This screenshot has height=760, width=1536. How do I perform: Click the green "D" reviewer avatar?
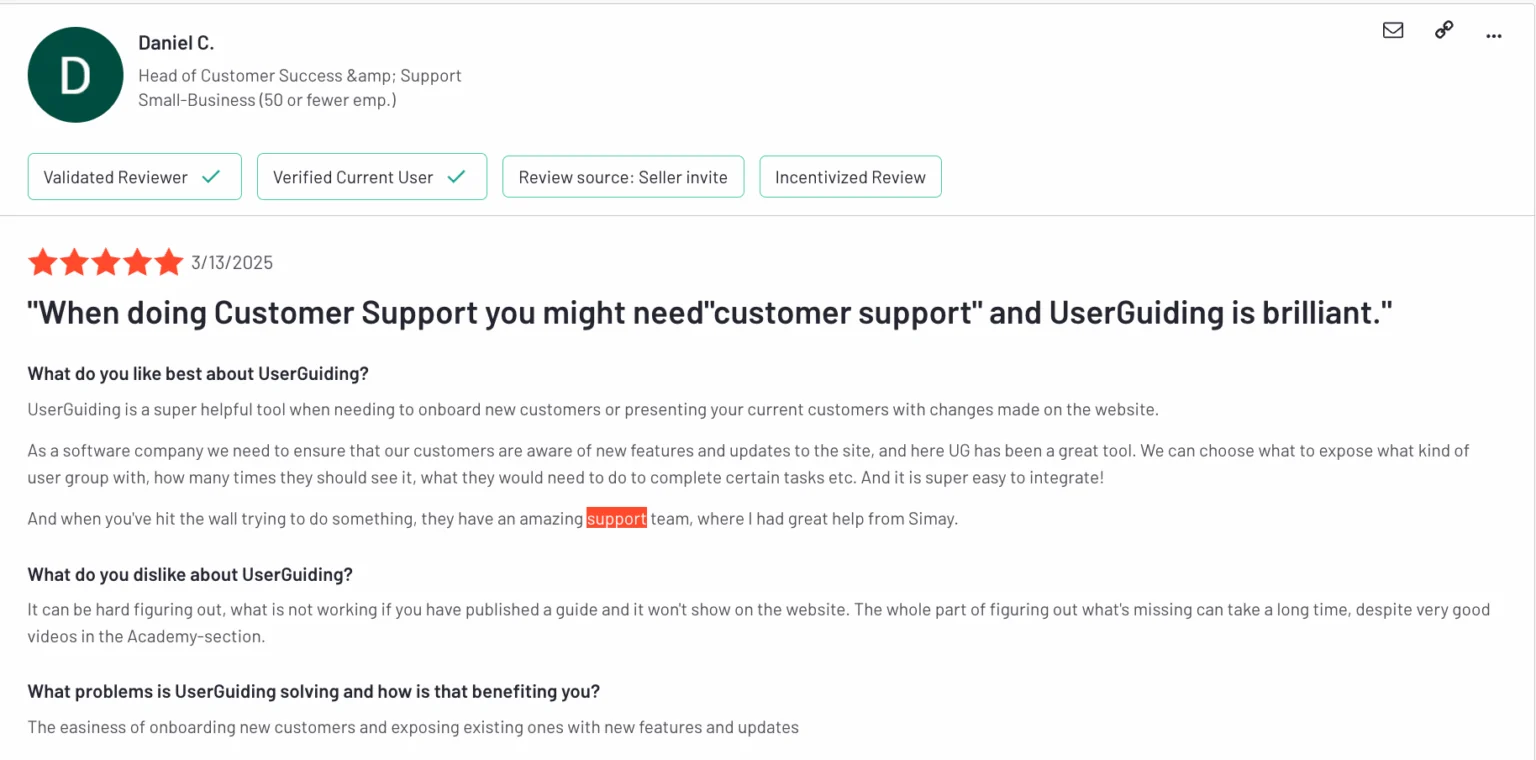point(75,75)
